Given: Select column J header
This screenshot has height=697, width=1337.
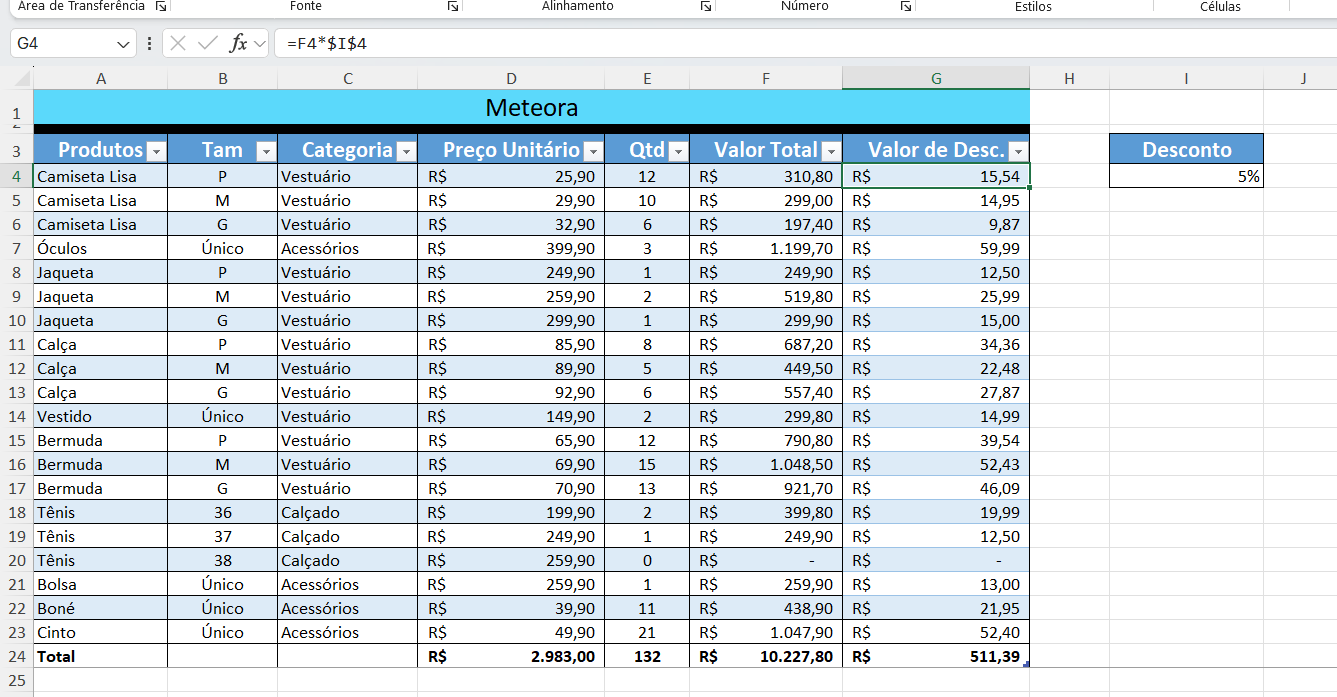Looking at the screenshot, I should click(x=1303, y=78).
